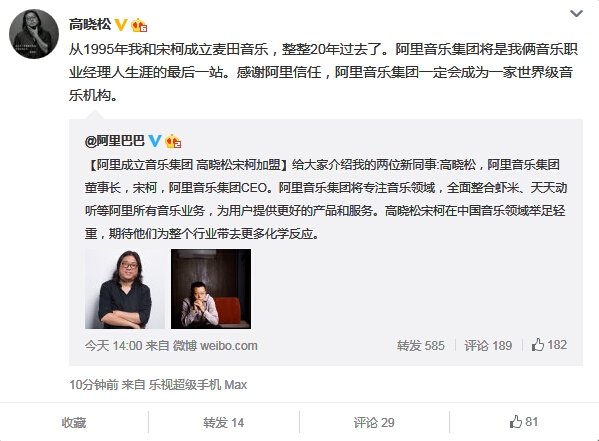Click 转发 585 on the quoted post

pyautogui.click(x=421, y=346)
